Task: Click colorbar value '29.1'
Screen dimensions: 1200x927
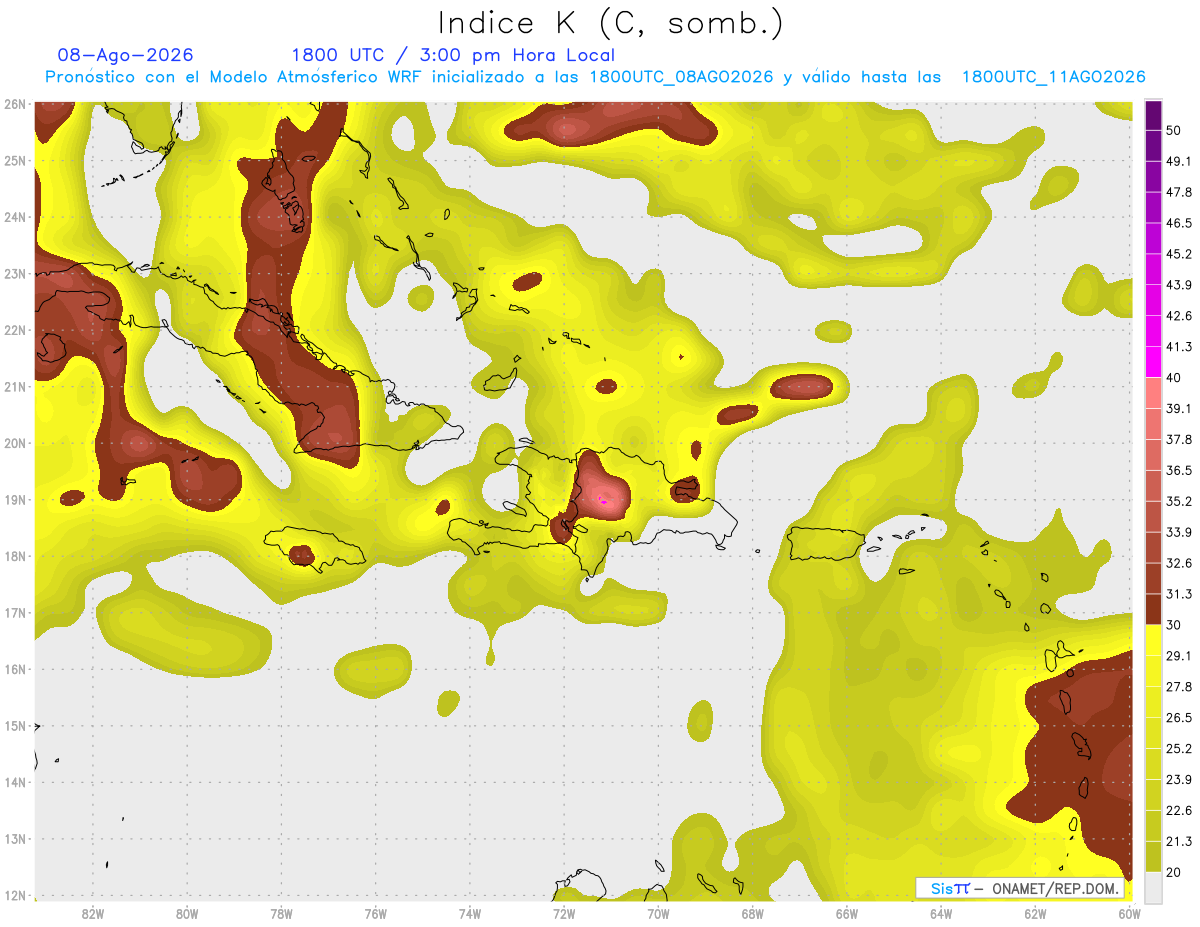Action: tap(1178, 656)
